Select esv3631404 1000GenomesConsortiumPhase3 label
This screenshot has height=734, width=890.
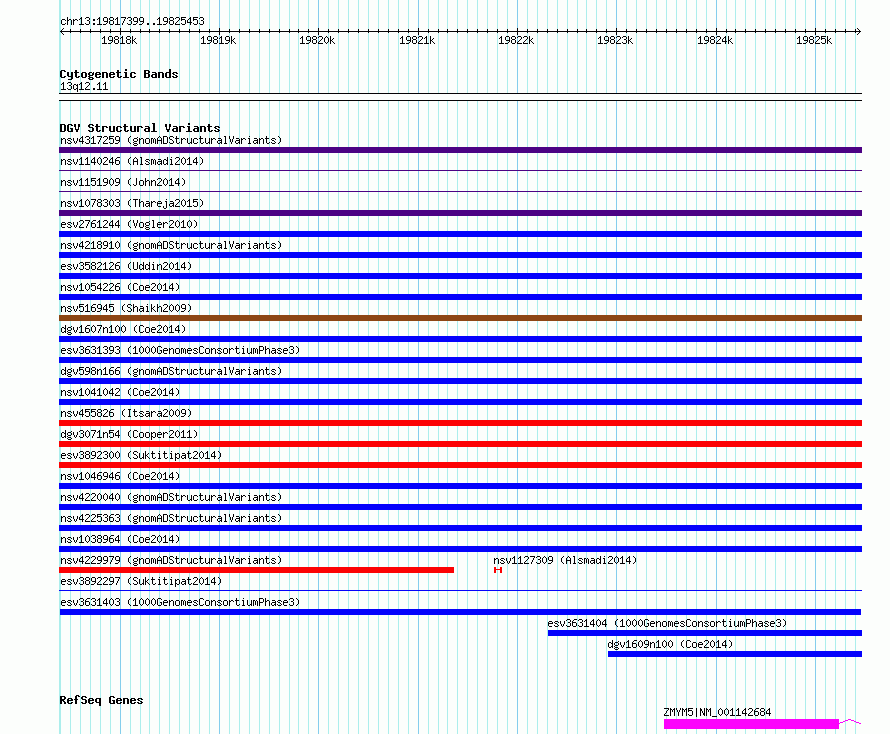(667, 623)
